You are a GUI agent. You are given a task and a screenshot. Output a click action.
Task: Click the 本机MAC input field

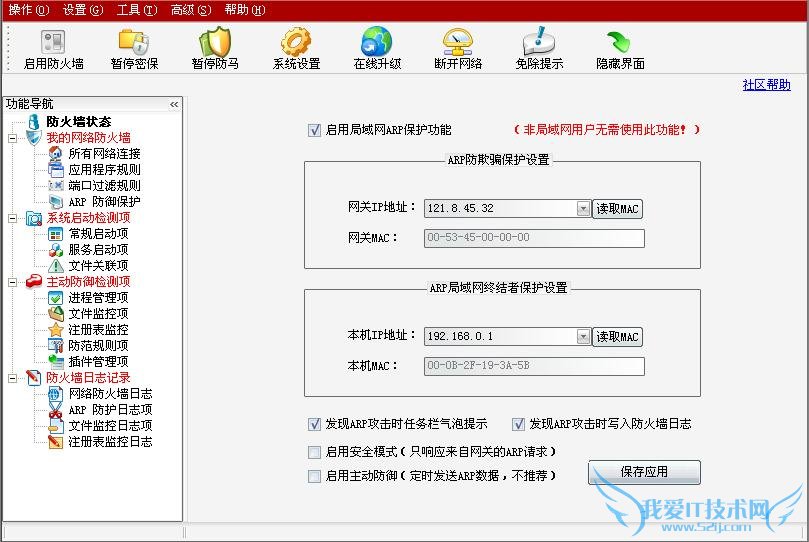(534, 366)
